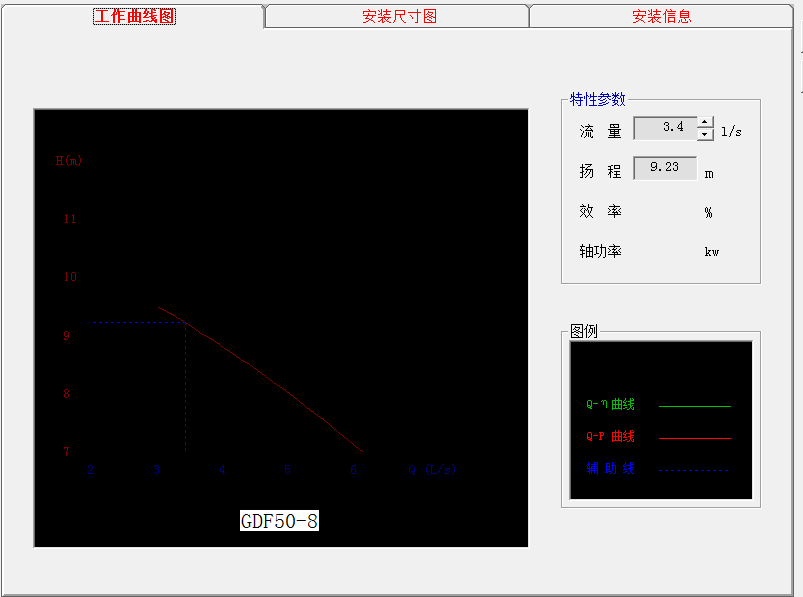This screenshot has height=597, width=803.
Task: Click the 辅助线 legend entry
Action: 610,468
